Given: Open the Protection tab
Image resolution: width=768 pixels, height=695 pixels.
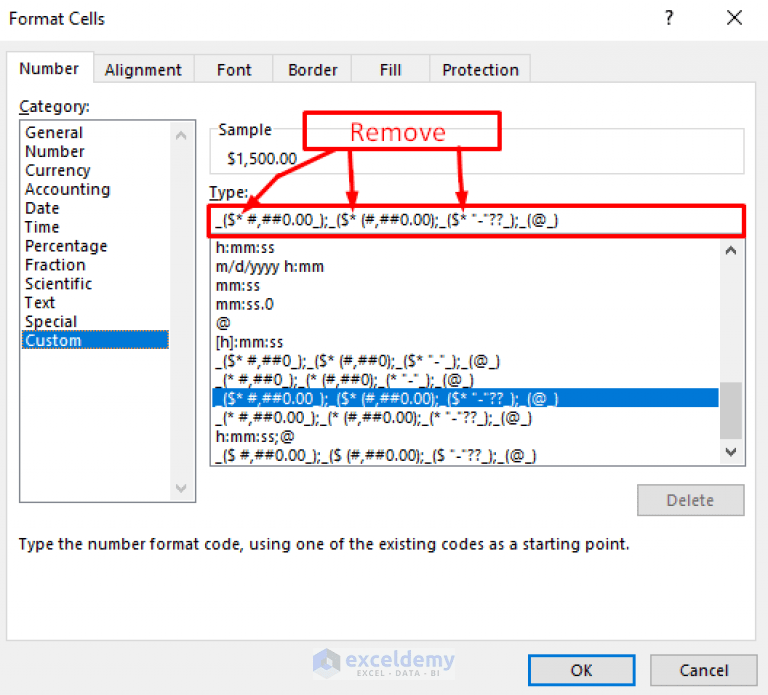Looking at the screenshot, I should (480, 70).
